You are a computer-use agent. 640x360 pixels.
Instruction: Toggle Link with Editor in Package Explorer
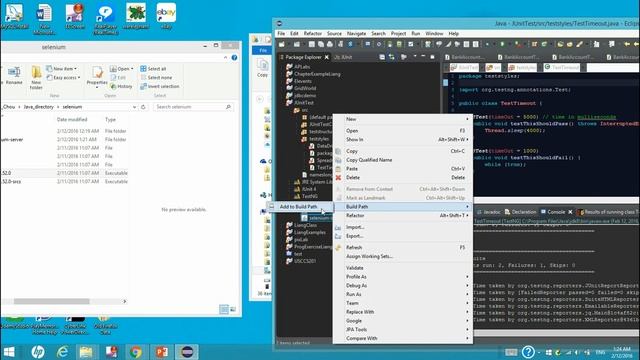pos(392,57)
